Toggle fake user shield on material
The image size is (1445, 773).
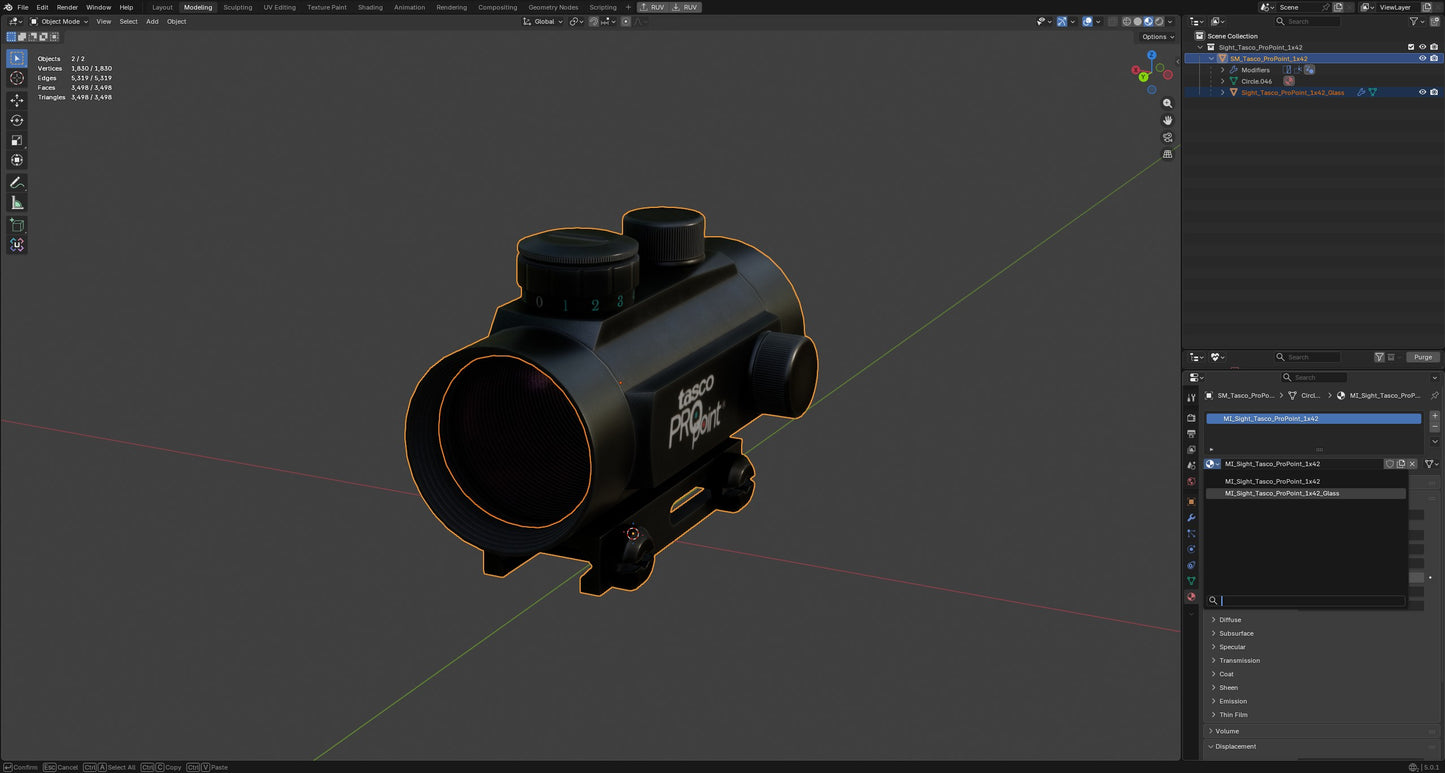(1389, 464)
